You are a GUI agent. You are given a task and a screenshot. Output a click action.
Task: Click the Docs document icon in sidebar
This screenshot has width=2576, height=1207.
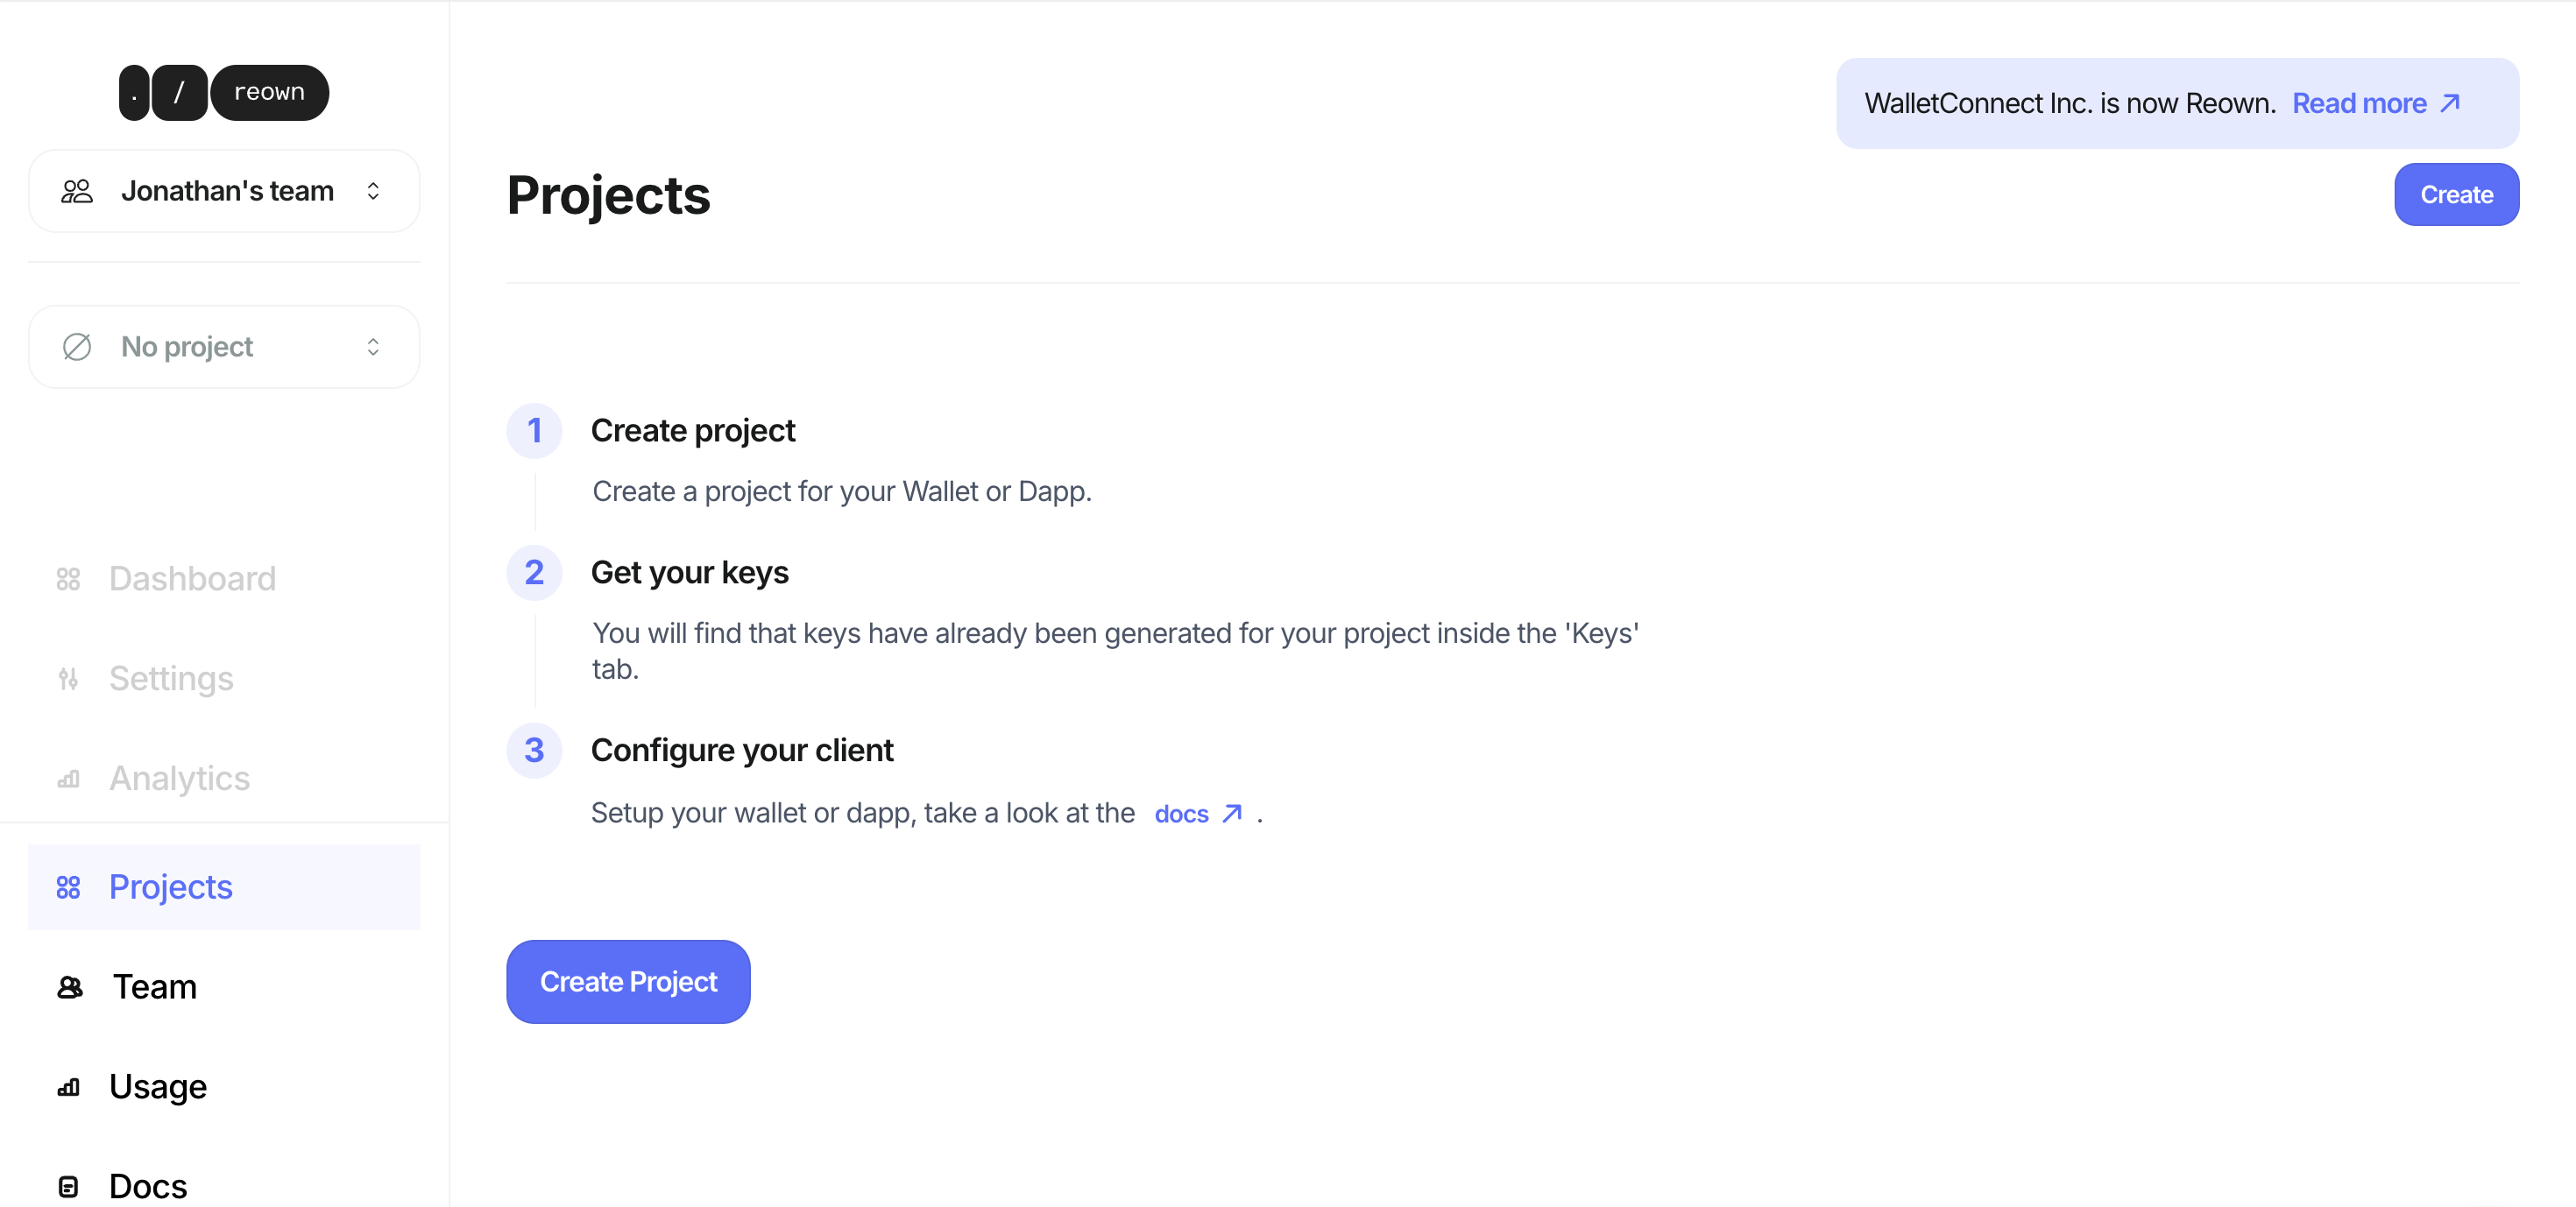coord(68,1186)
